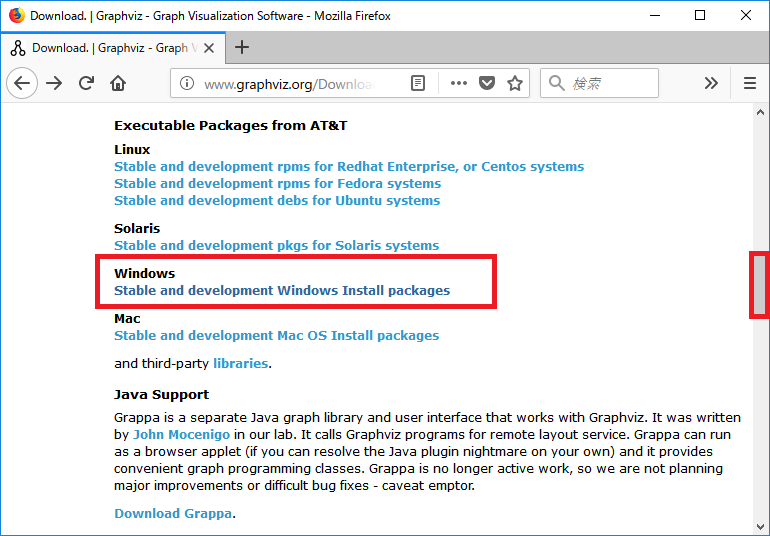Click the scrollbar down arrow
Screen dimensions: 770x536
click(760, 526)
